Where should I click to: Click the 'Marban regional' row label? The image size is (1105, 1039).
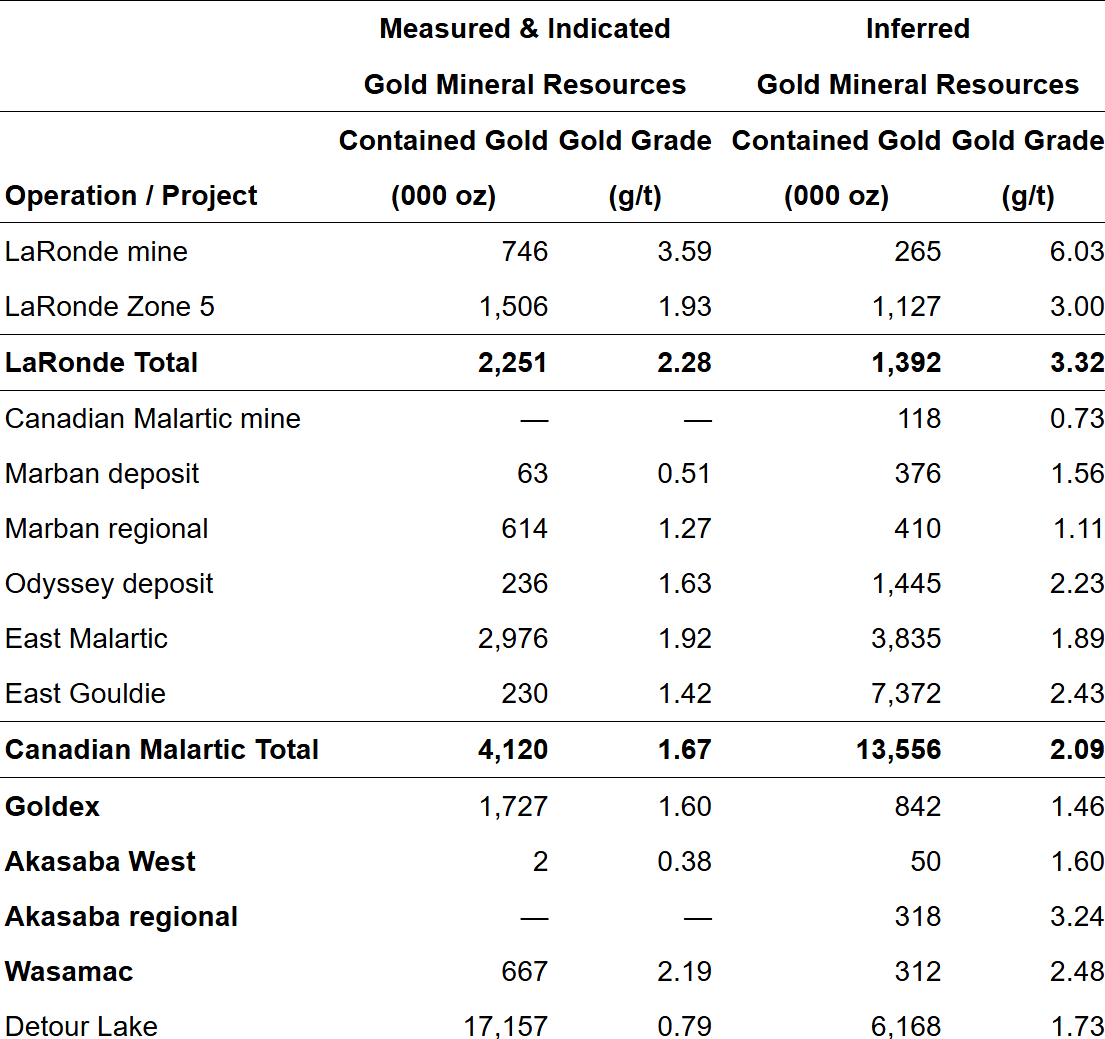106,528
